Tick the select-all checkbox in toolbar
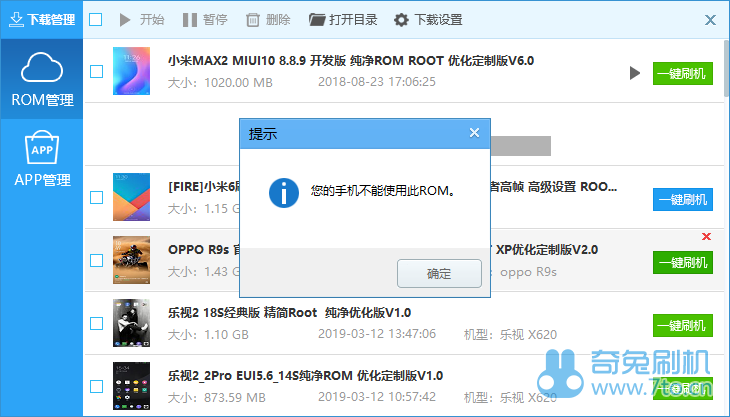This screenshot has height=417, width=730. pyautogui.click(x=96, y=20)
